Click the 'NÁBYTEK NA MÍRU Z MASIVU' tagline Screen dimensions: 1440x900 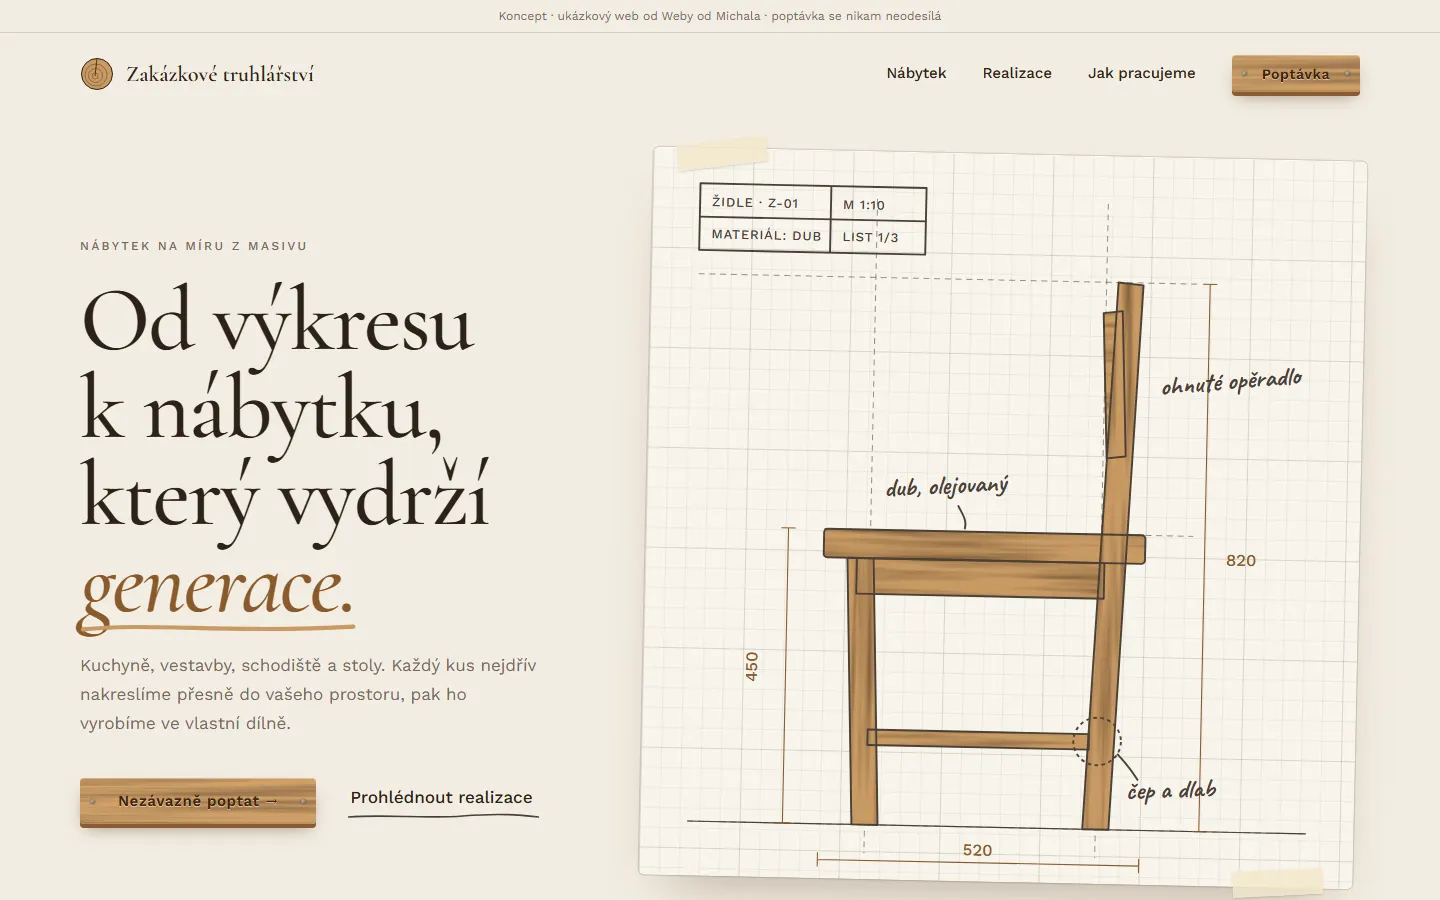(x=194, y=246)
